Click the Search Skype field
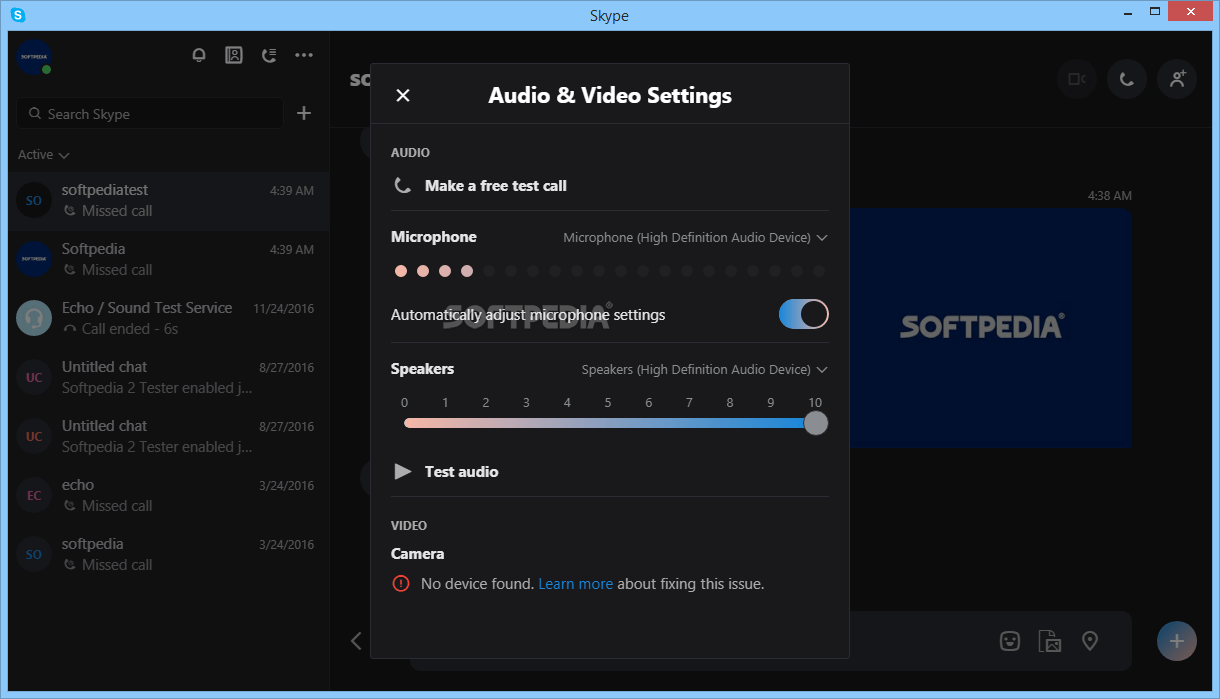Image resolution: width=1220 pixels, height=699 pixels. (150, 114)
